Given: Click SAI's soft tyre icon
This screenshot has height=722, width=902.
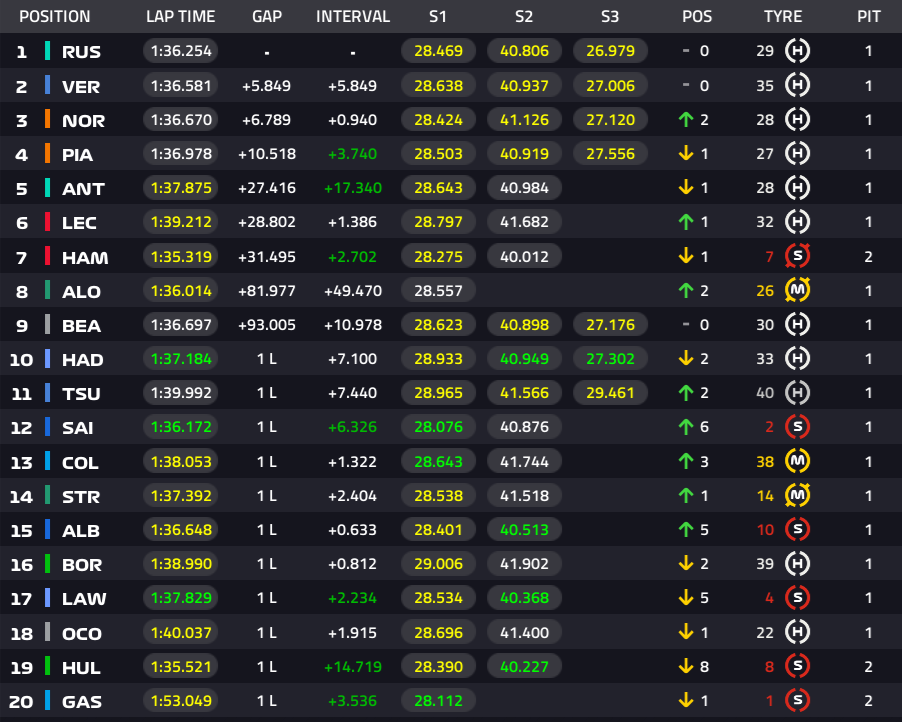Looking at the screenshot, I should 797,427.
